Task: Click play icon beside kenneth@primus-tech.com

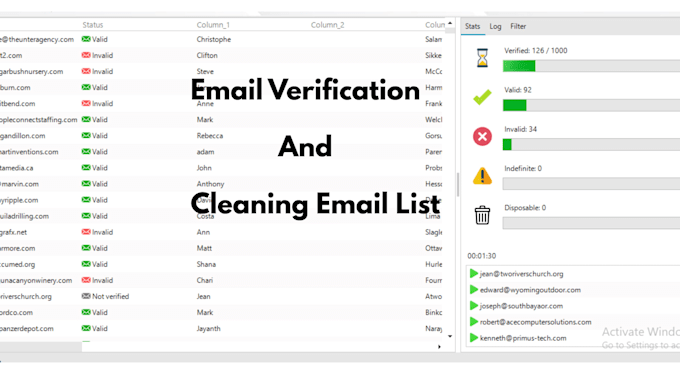Action: click(x=474, y=338)
